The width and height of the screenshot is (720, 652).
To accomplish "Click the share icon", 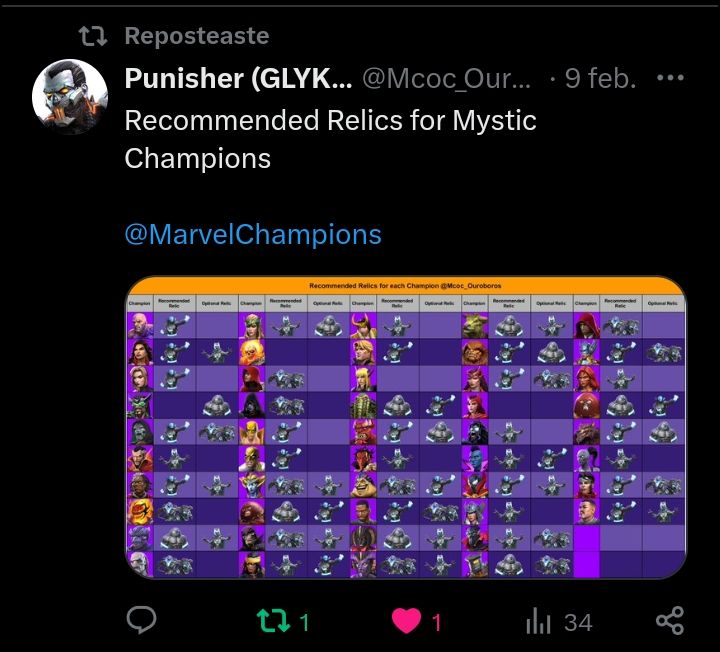I will pyautogui.click(x=670, y=620).
